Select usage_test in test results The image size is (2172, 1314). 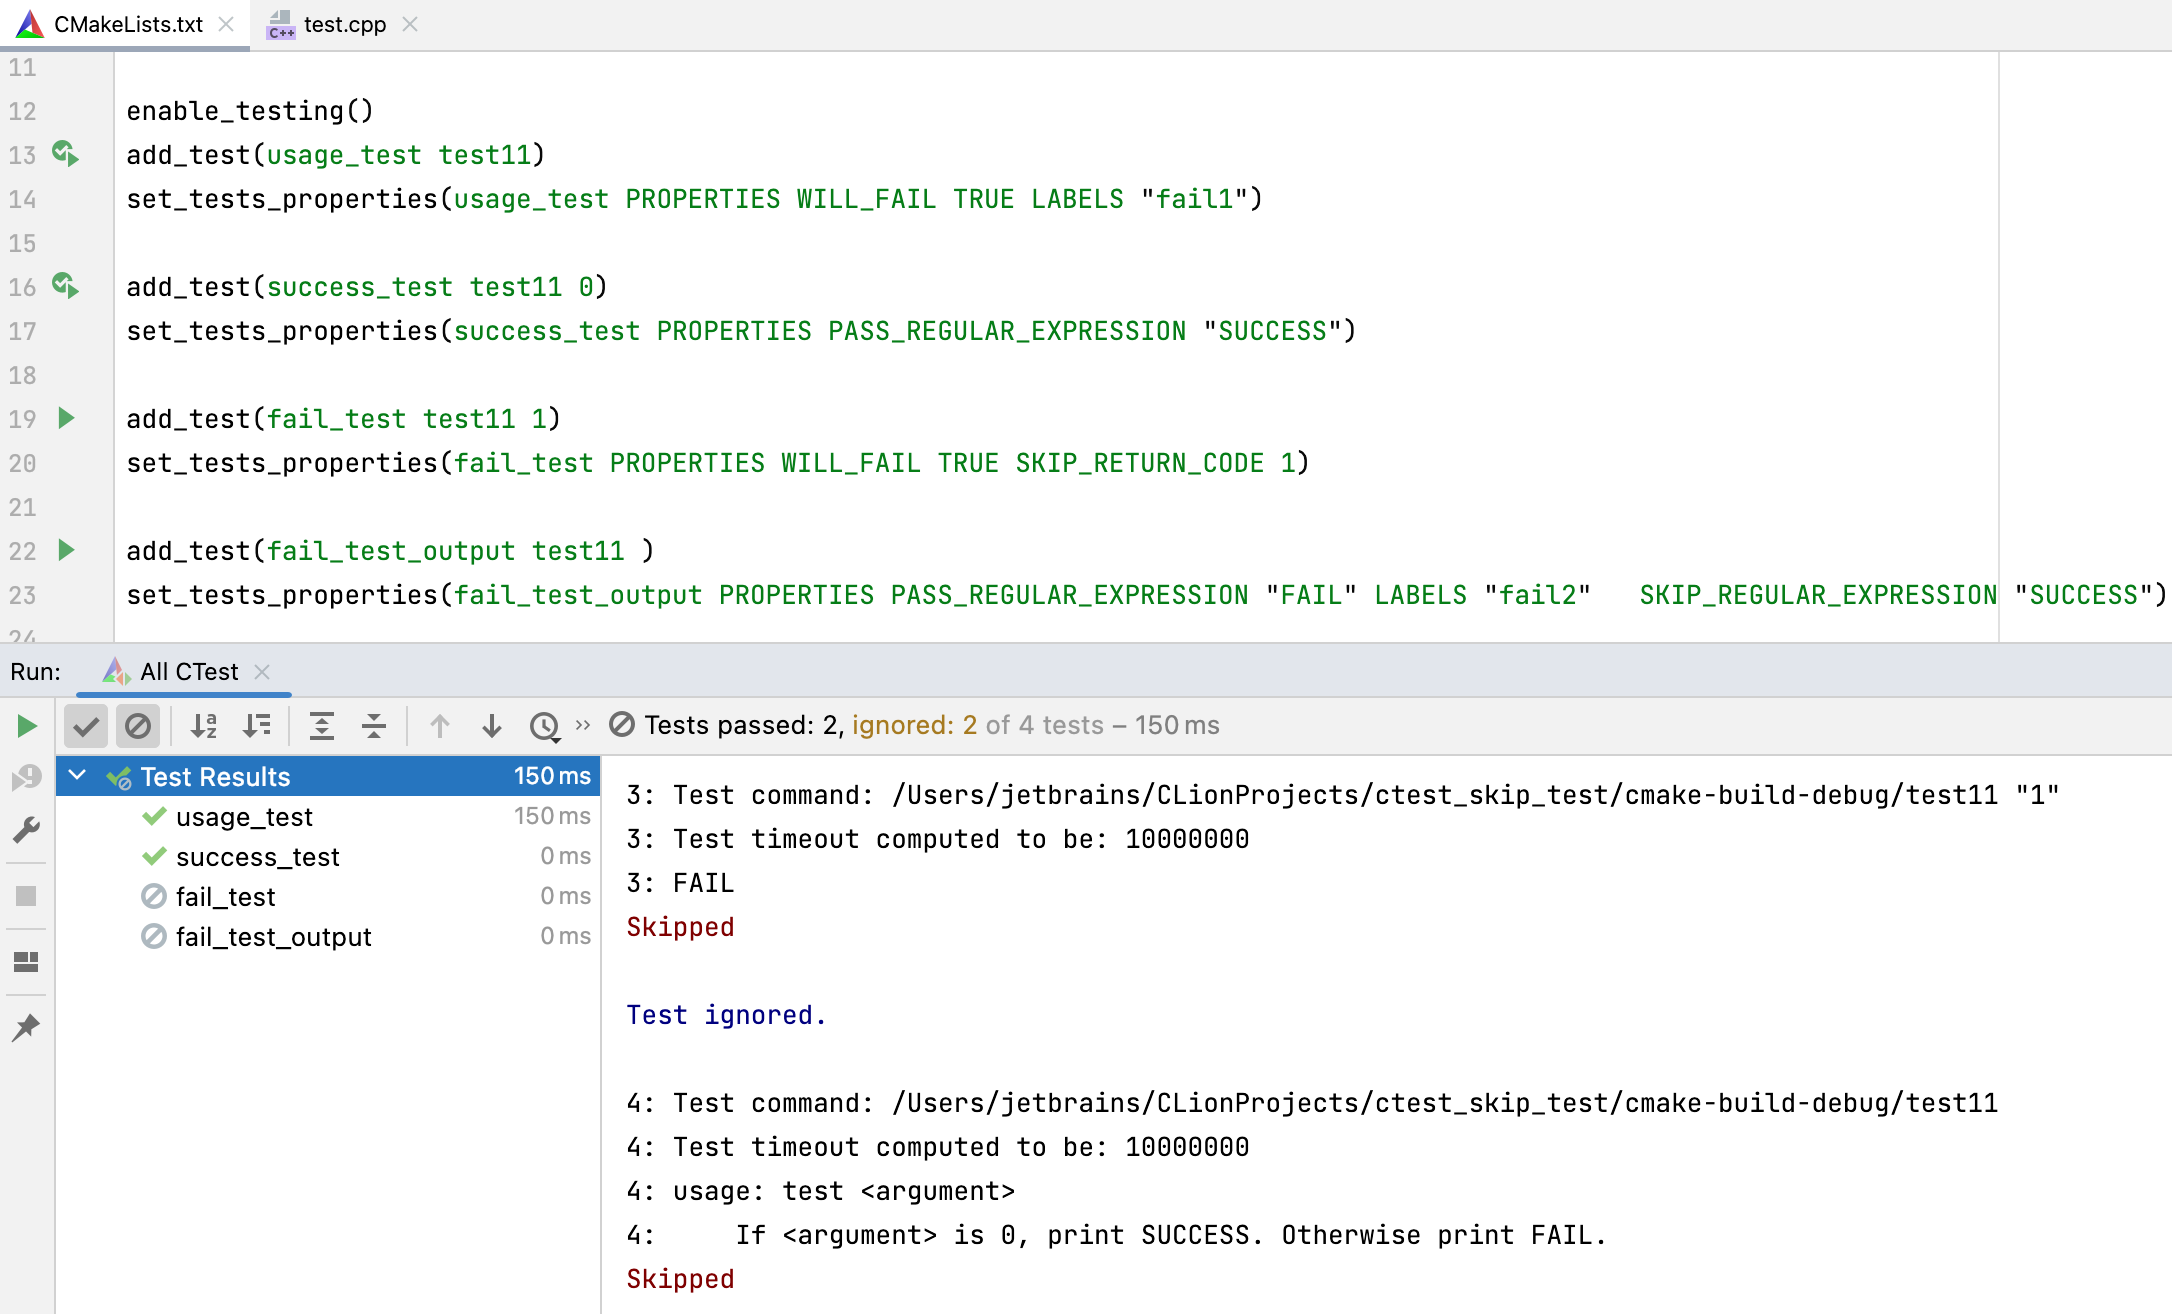pyautogui.click(x=244, y=817)
